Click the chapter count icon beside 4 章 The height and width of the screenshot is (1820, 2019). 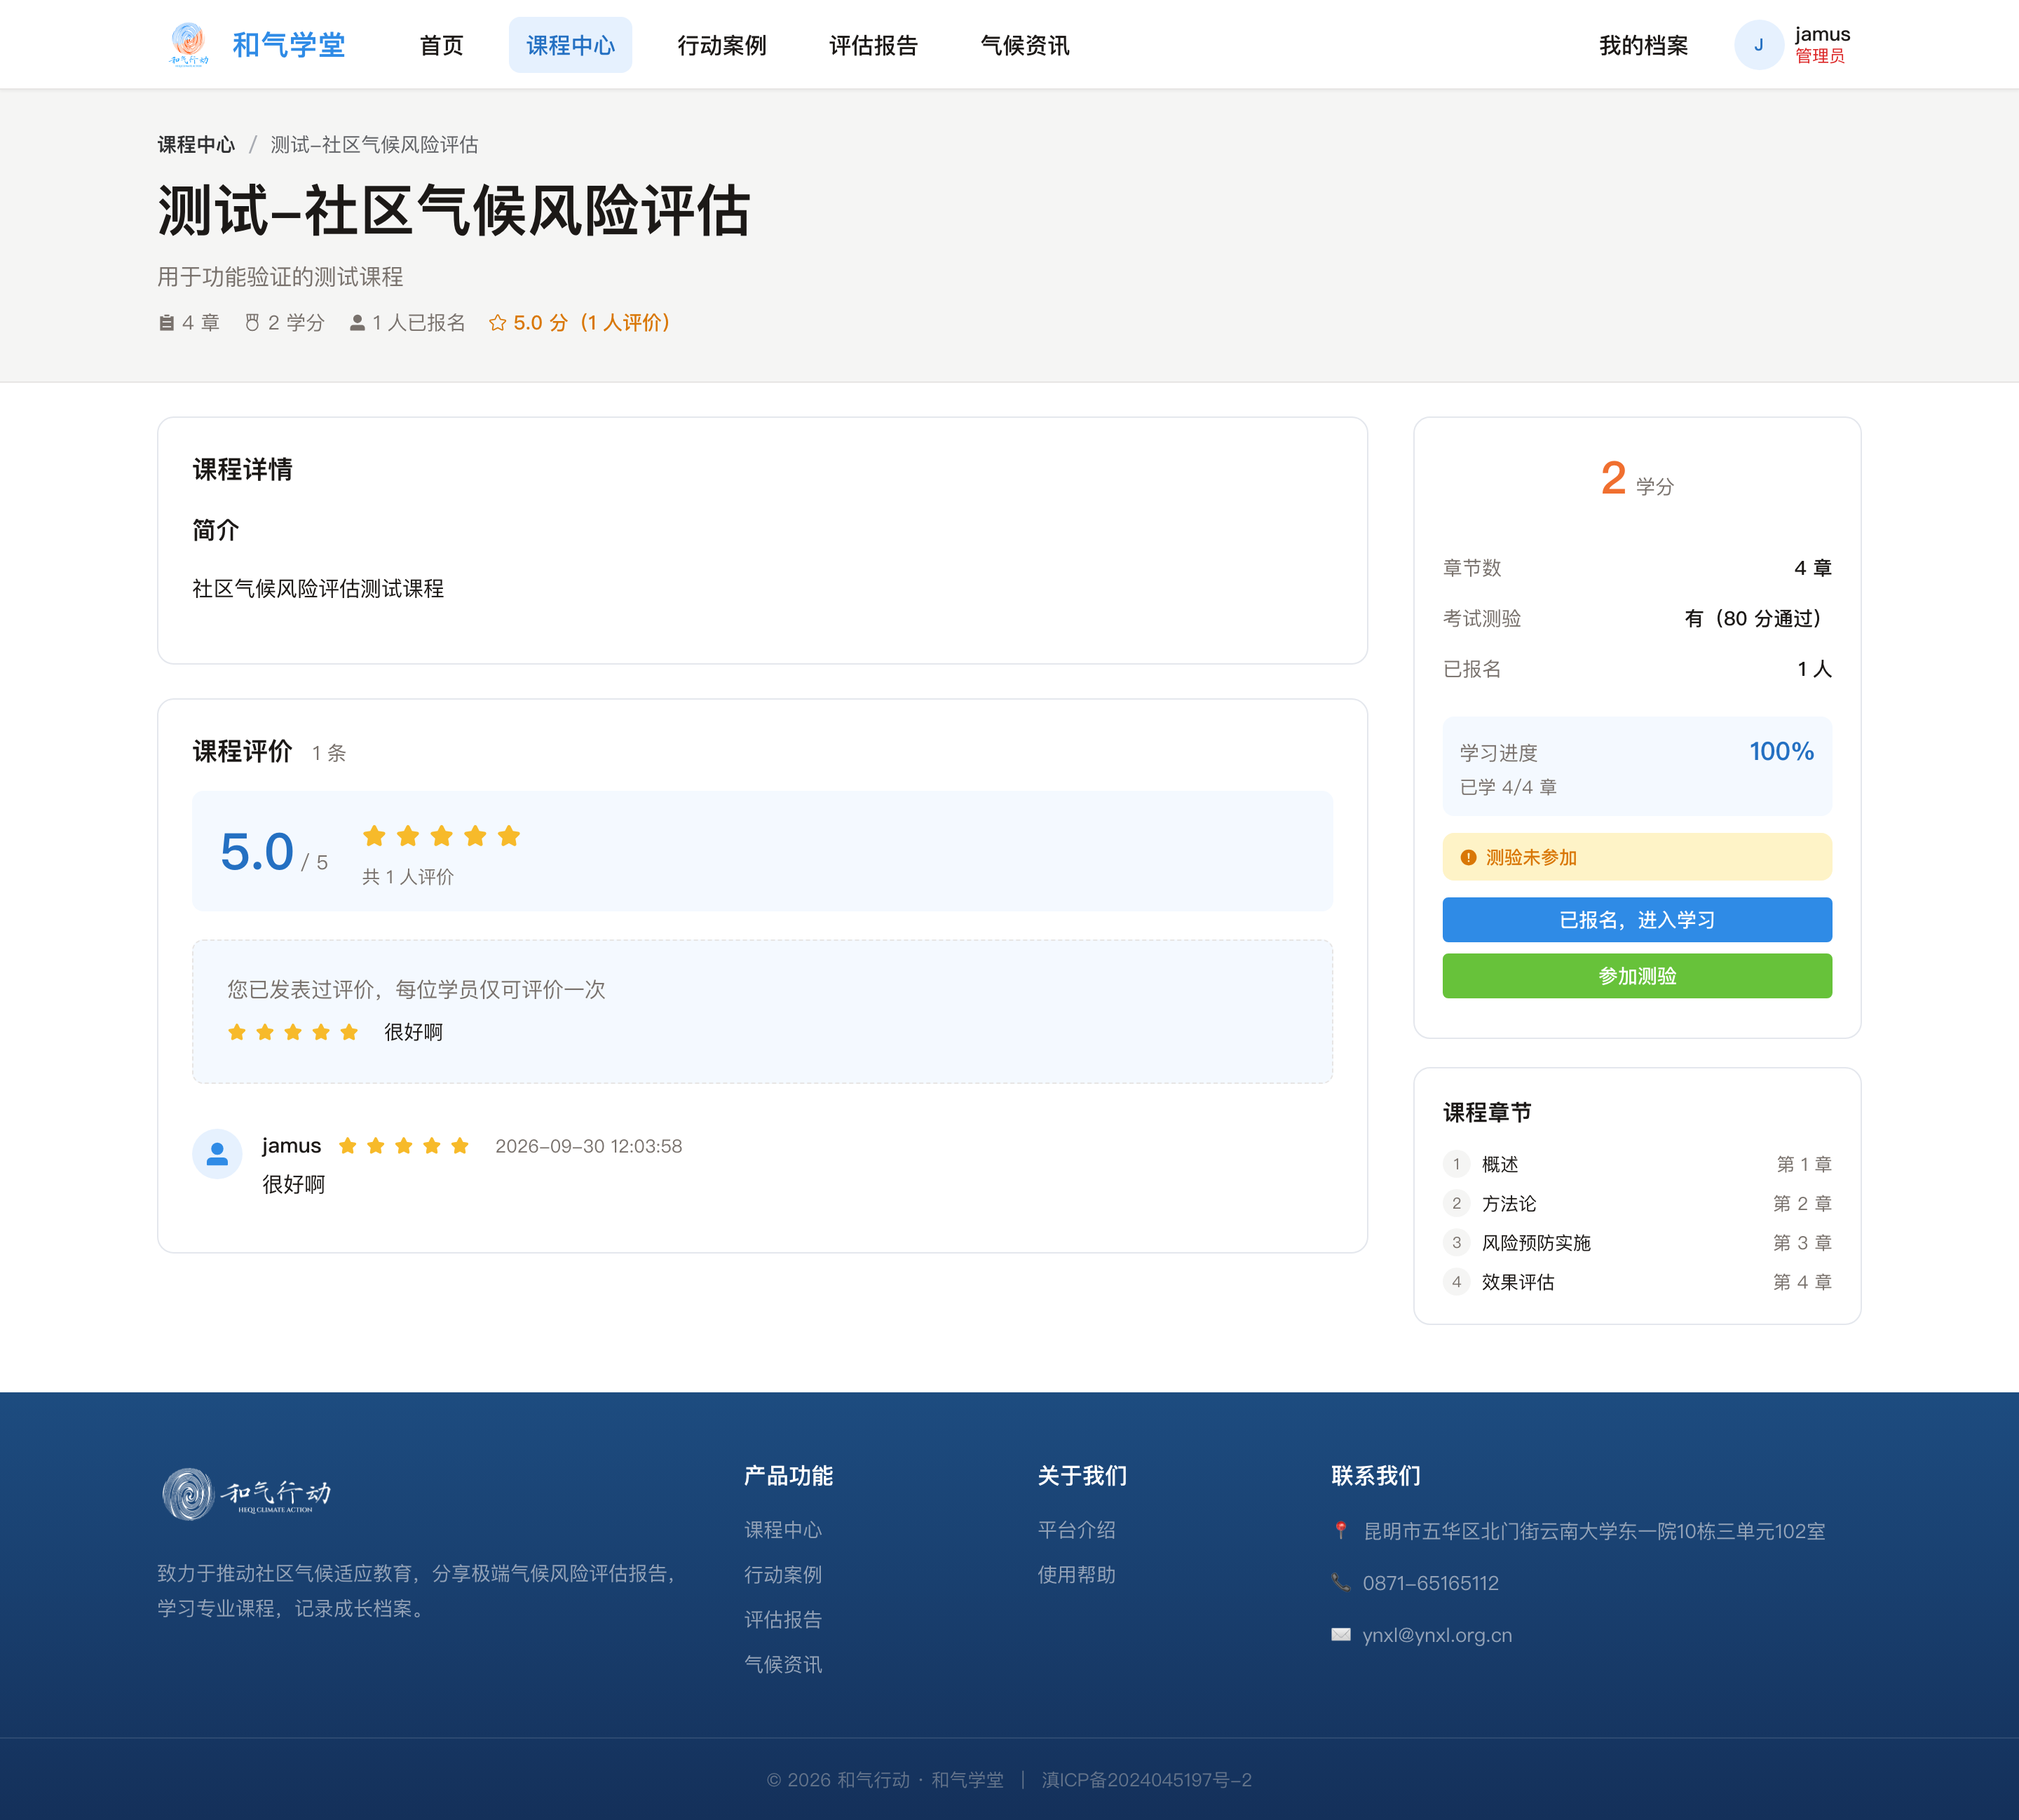(x=167, y=323)
